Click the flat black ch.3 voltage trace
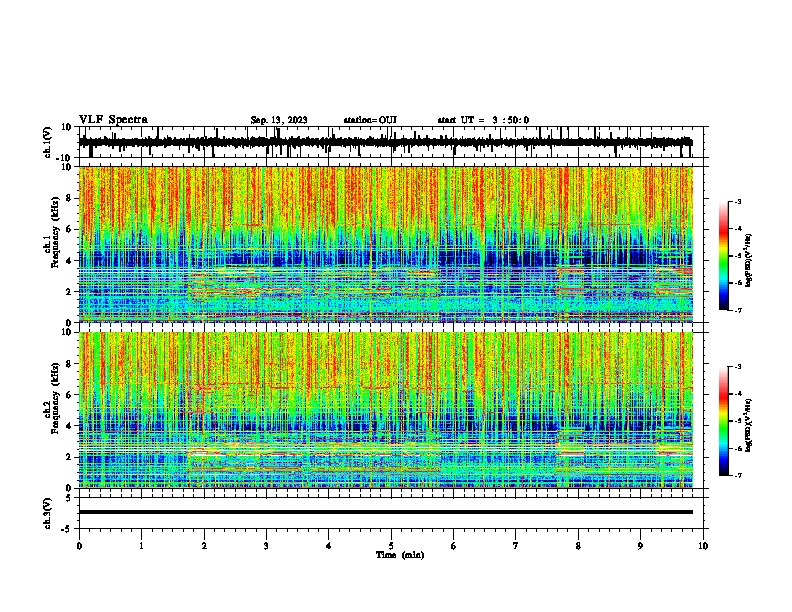792x612 pixels. tap(386, 512)
